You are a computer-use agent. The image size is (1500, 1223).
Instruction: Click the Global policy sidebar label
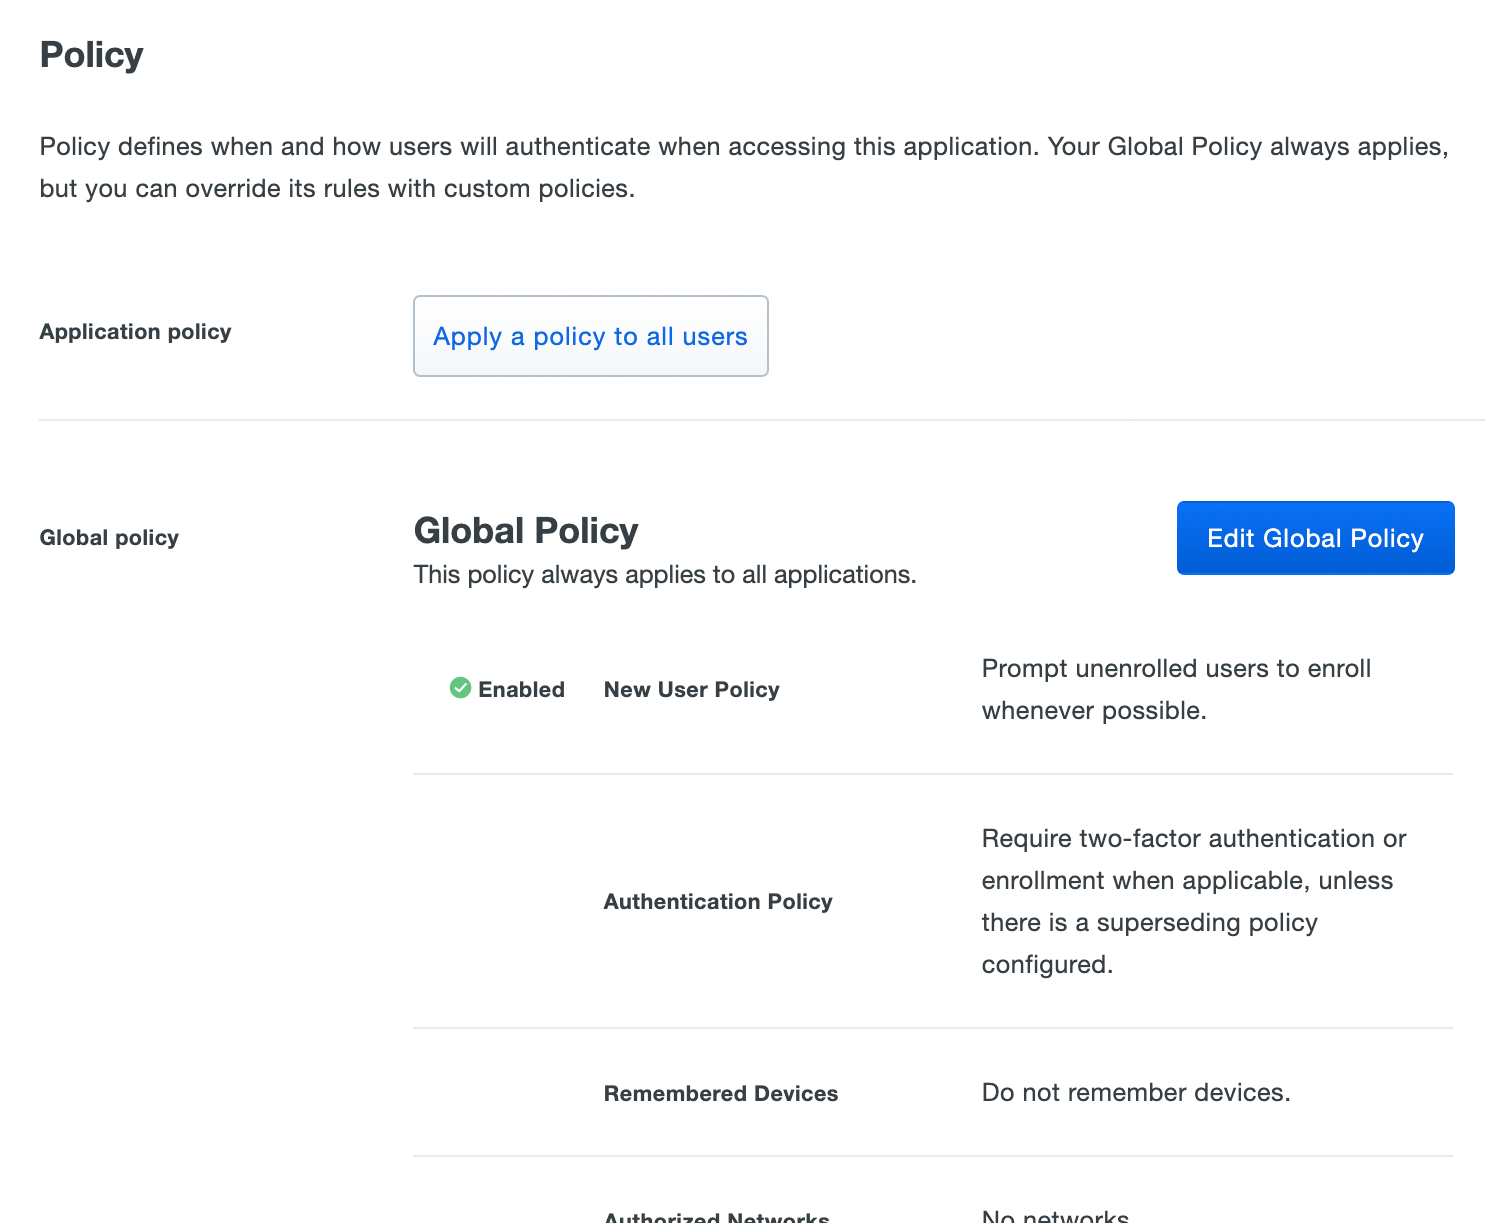[x=109, y=537]
